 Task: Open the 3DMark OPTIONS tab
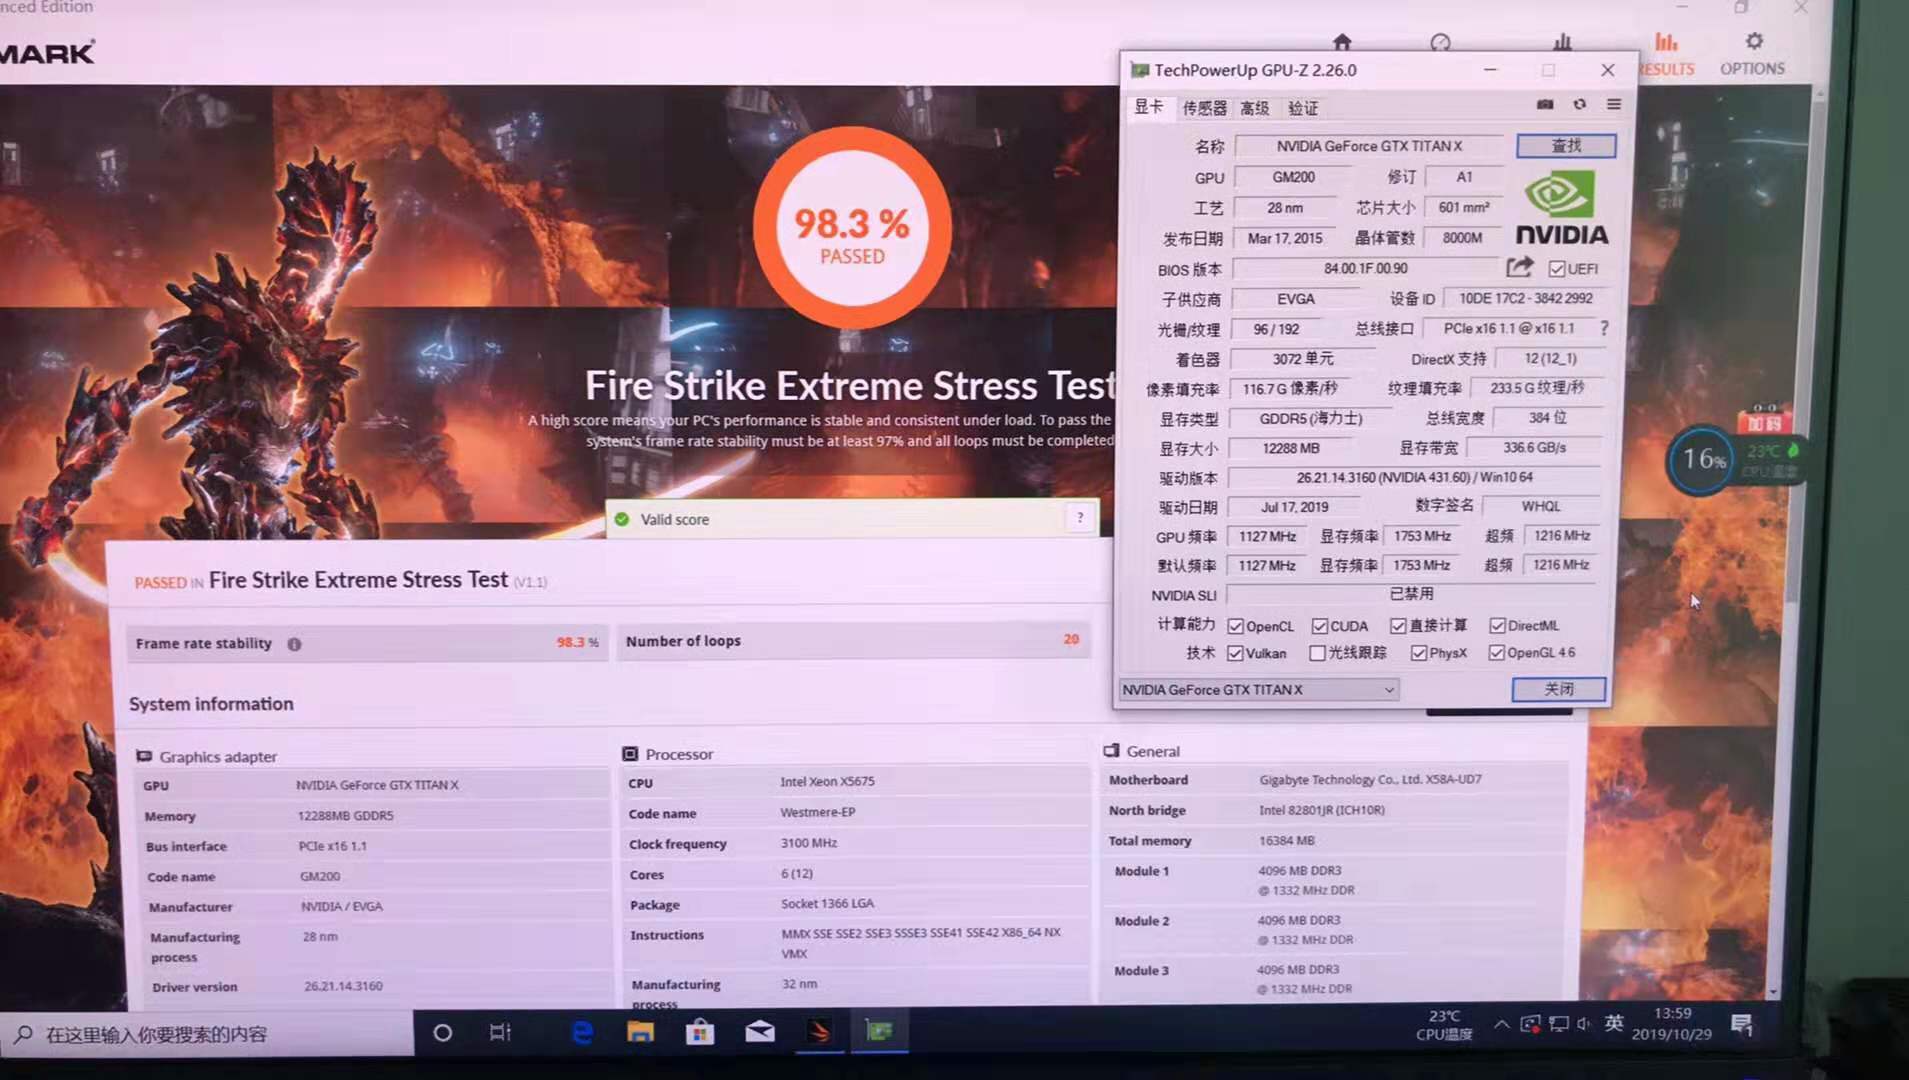click(1753, 53)
